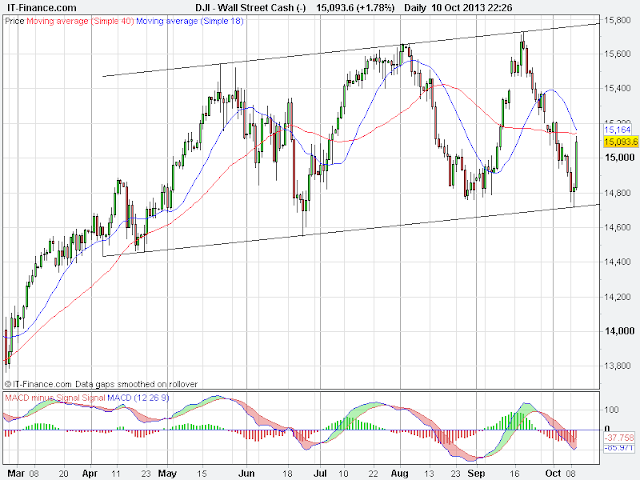The image size is (640, 480).
Task: Click the 'May' month label on the time axis
Action: tap(167, 473)
